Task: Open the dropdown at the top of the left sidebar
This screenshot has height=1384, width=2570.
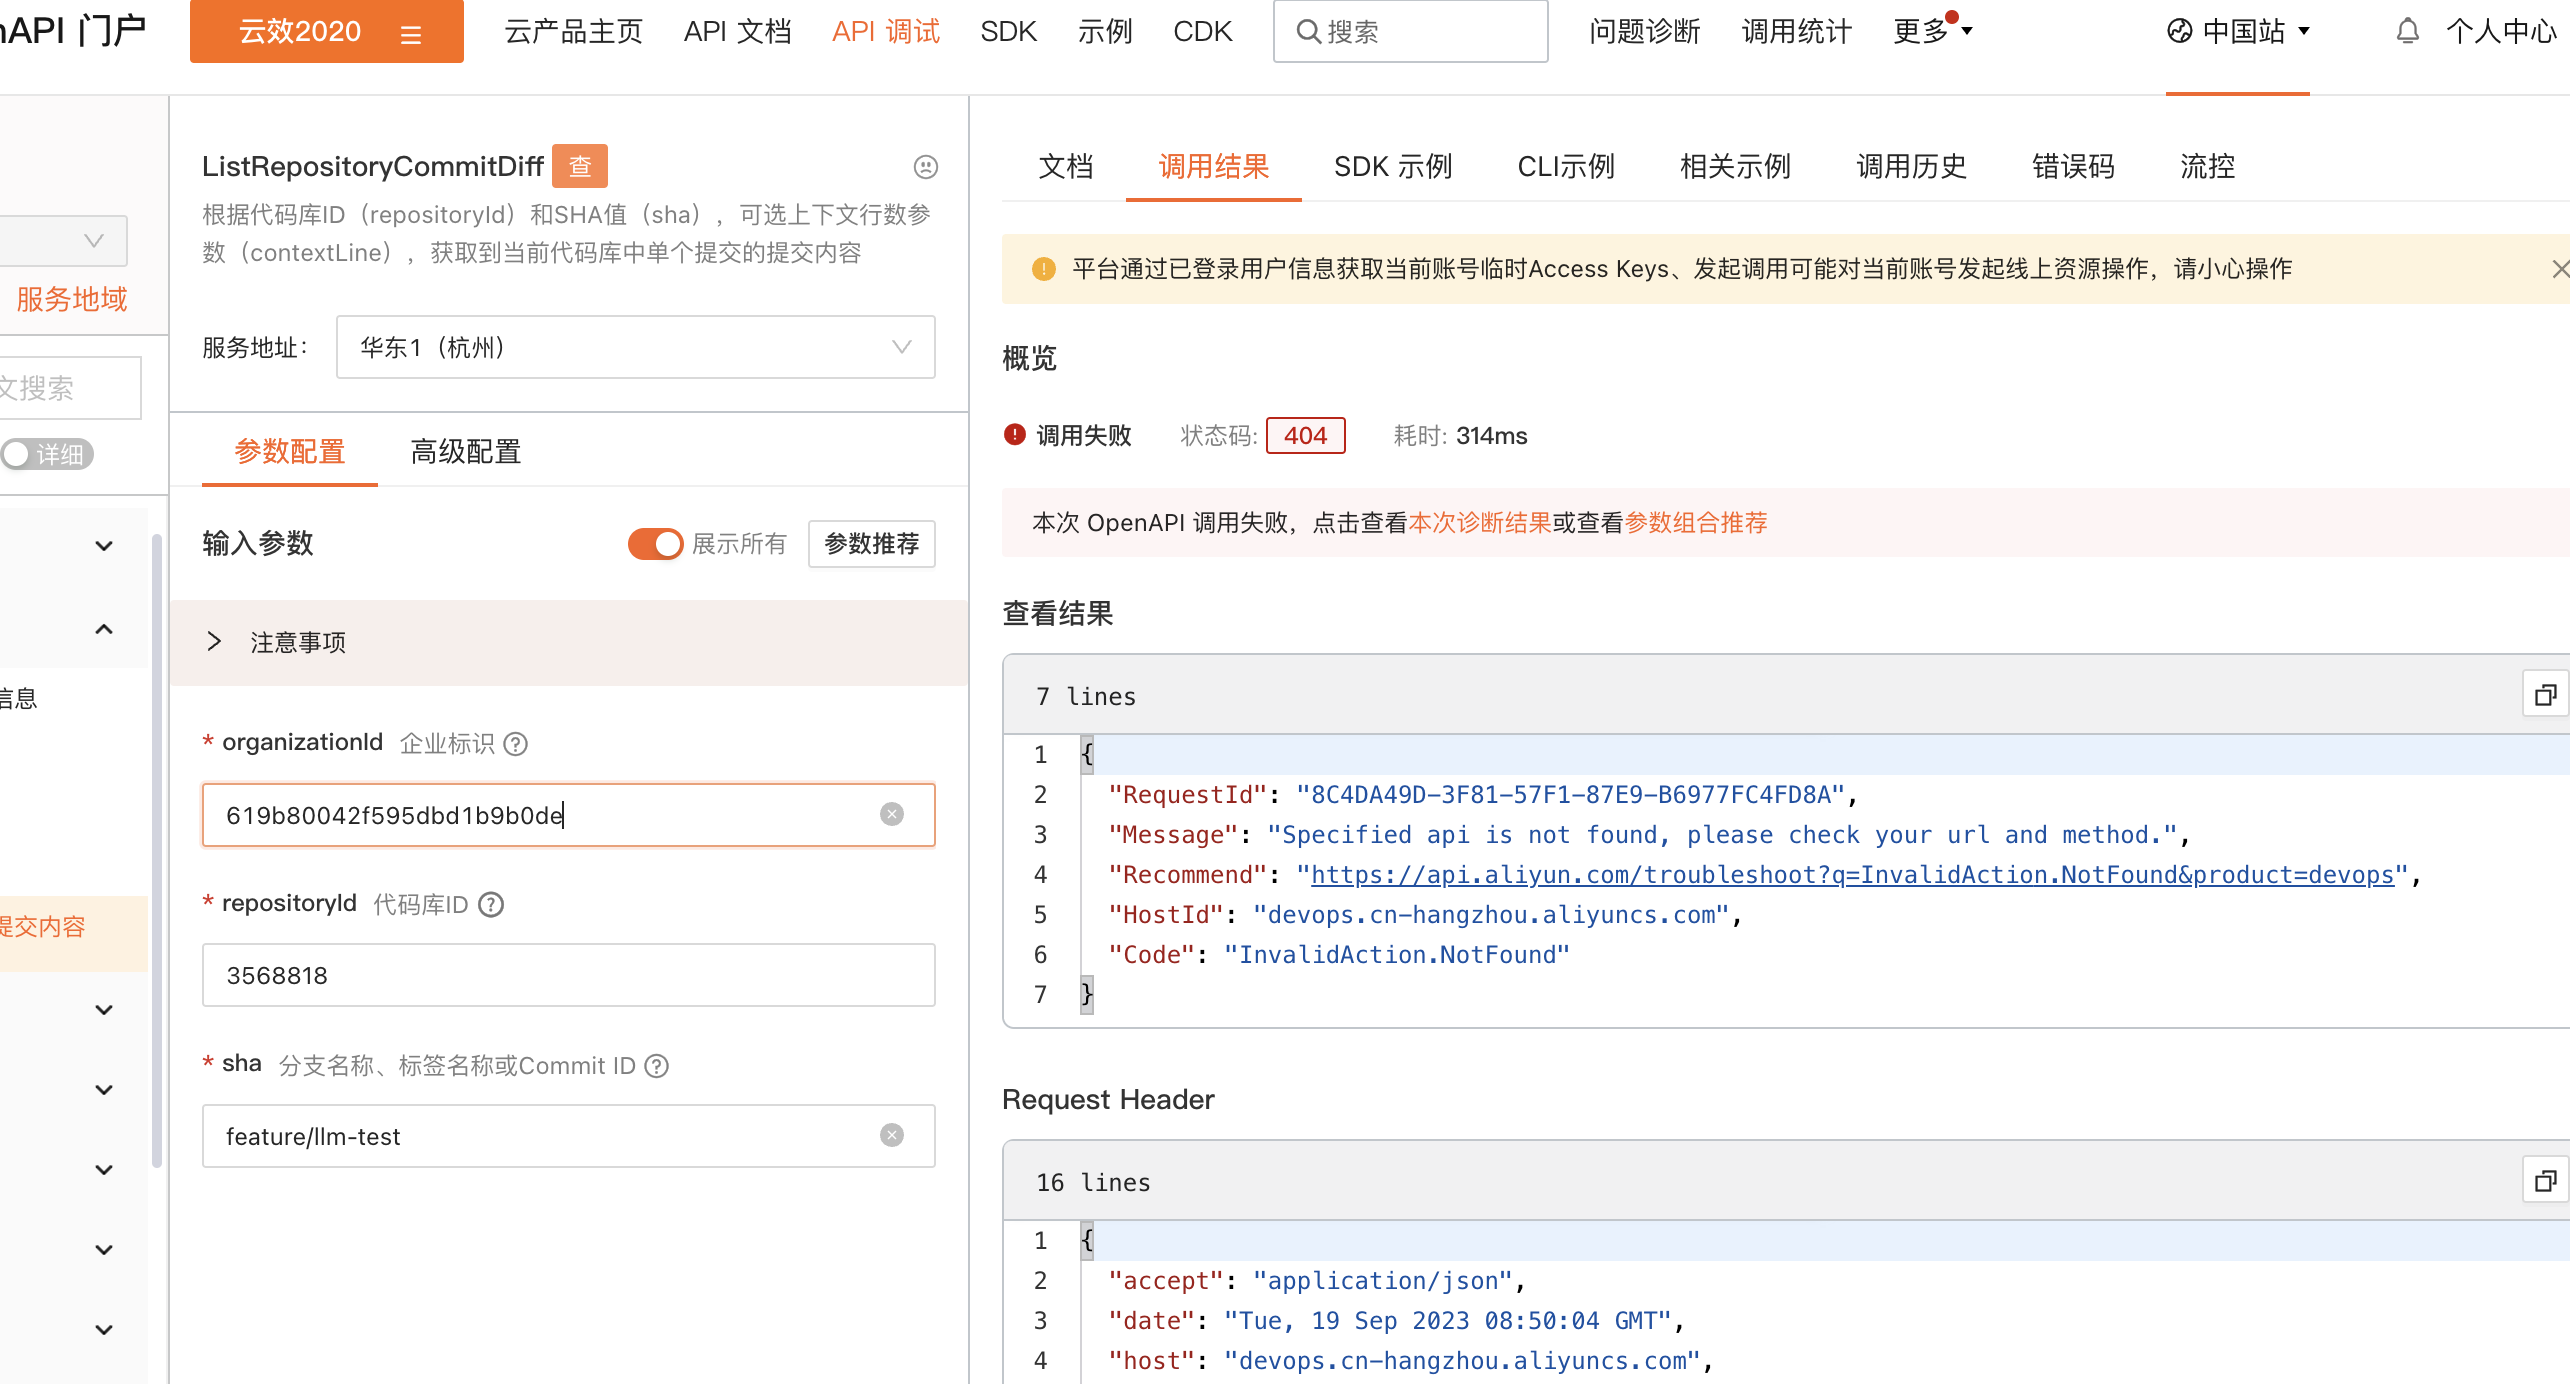Action: tap(64, 241)
